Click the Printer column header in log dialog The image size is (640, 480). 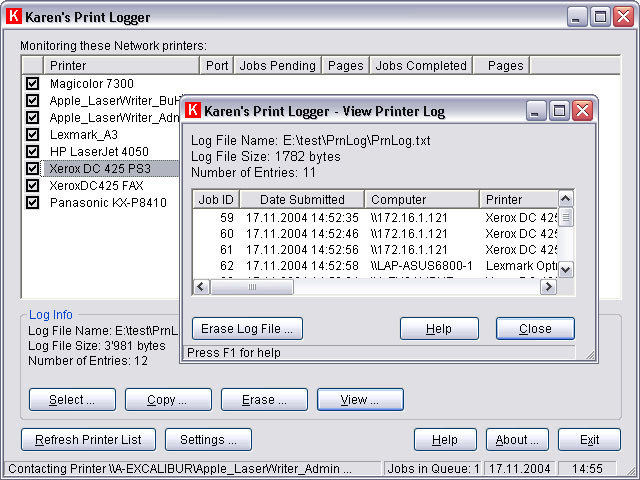coord(518,199)
